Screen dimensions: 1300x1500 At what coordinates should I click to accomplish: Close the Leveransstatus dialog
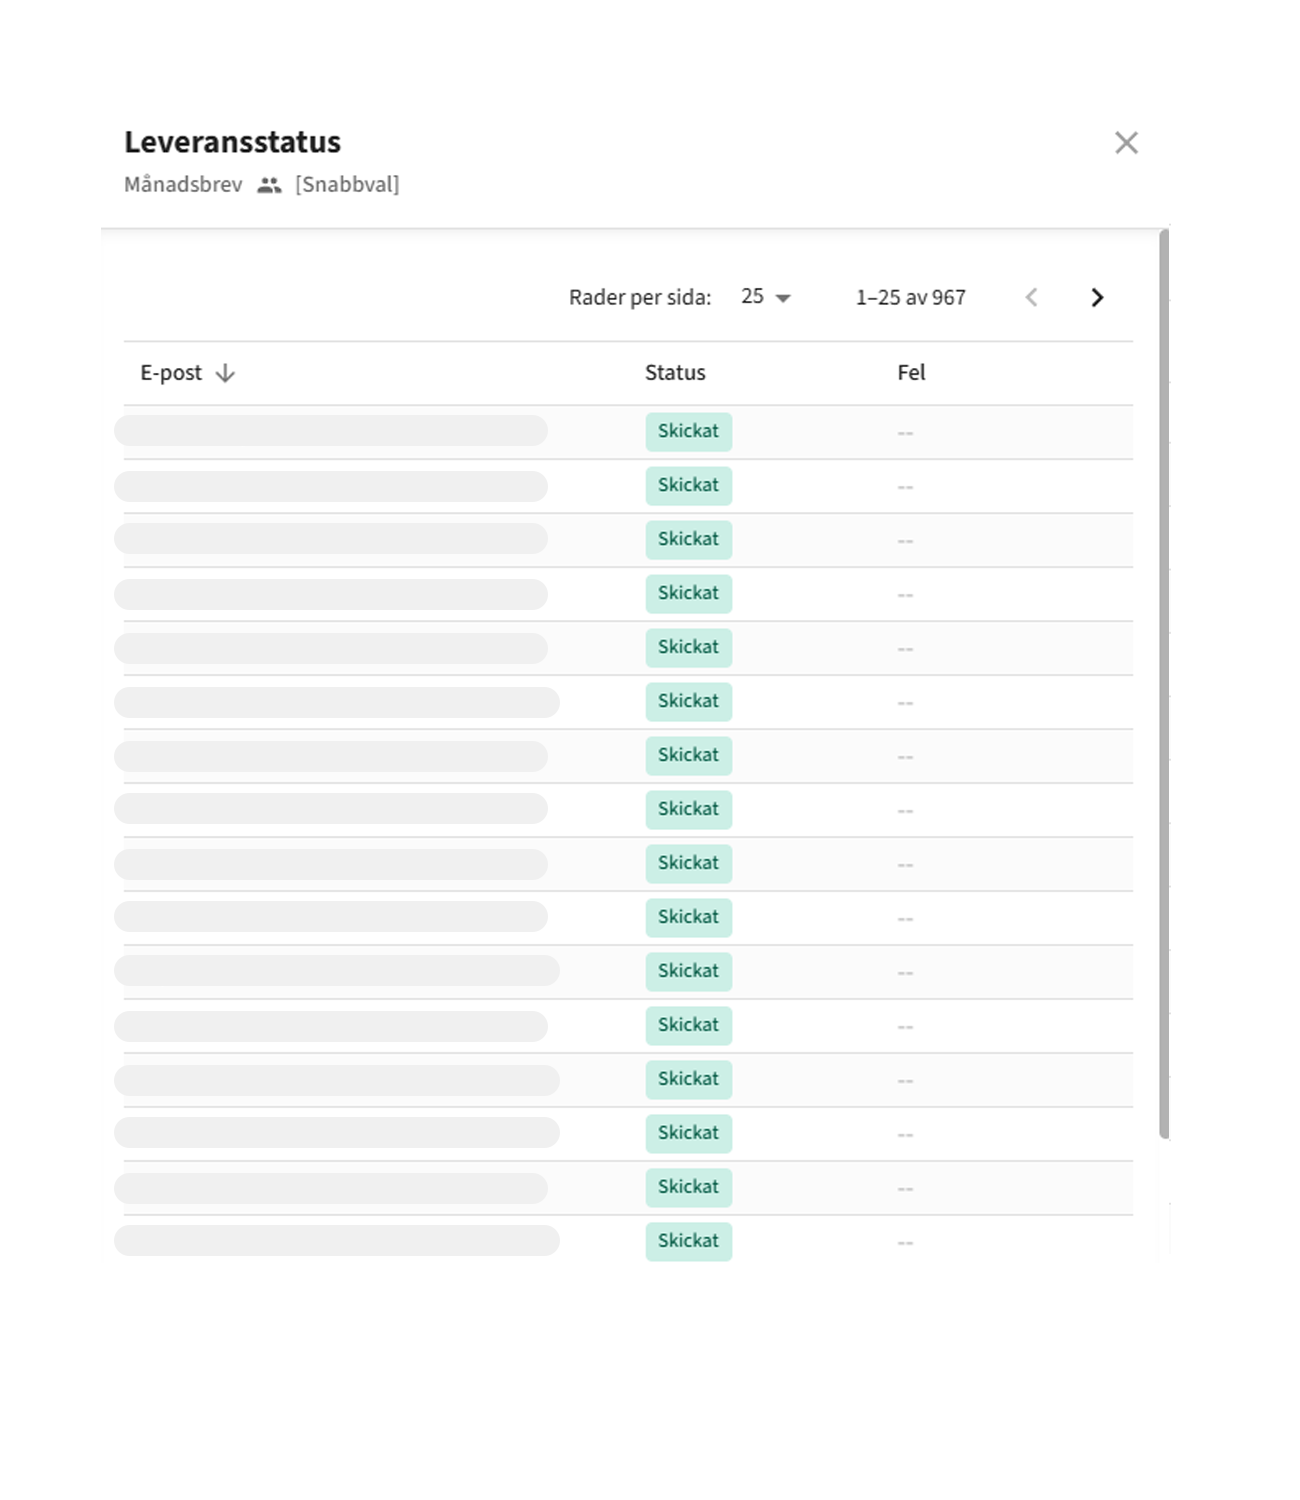[x=1126, y=143]
